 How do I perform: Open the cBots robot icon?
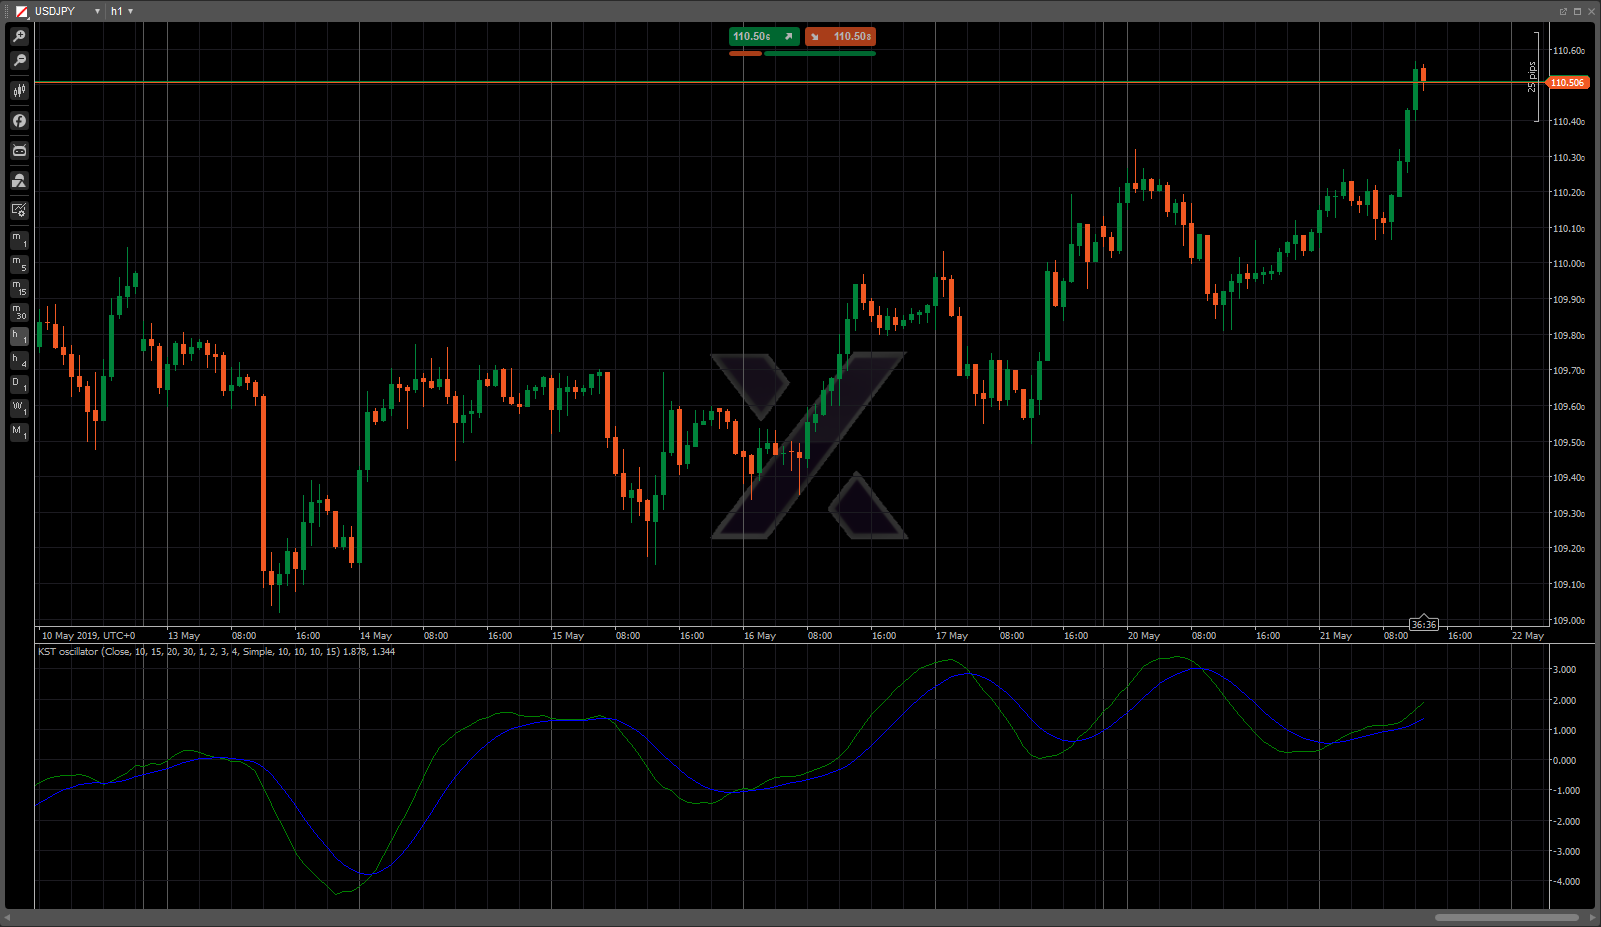point(19,151)
